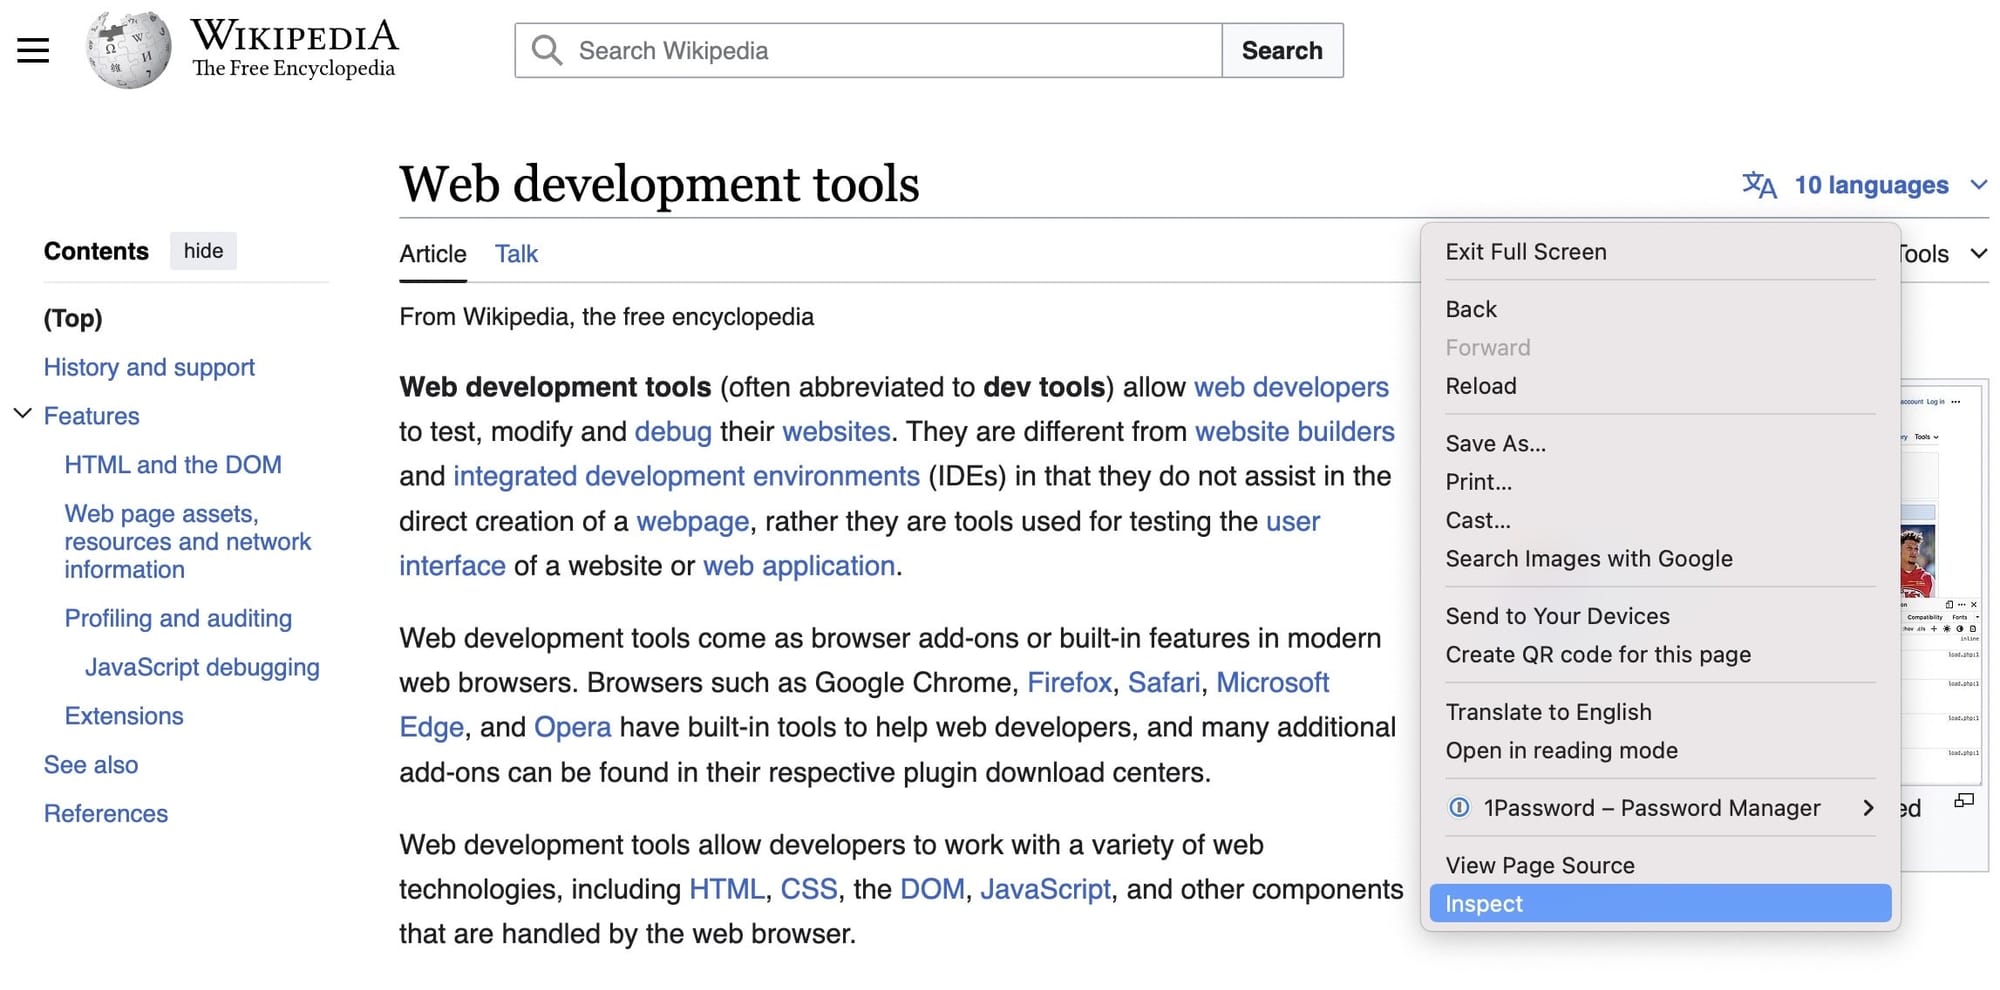The width and height of the screenshot is (2000, 990).
Task: Click the pop-out window icon near page edge
Action: click(x=1964, y=800)
